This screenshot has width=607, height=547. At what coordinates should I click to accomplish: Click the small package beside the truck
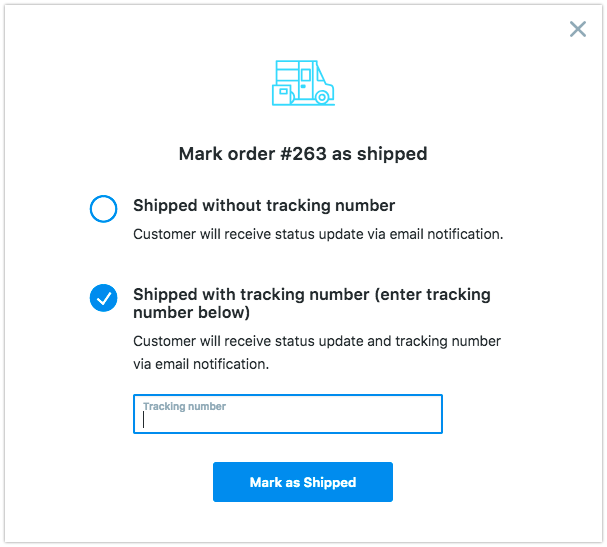[282, 94]
